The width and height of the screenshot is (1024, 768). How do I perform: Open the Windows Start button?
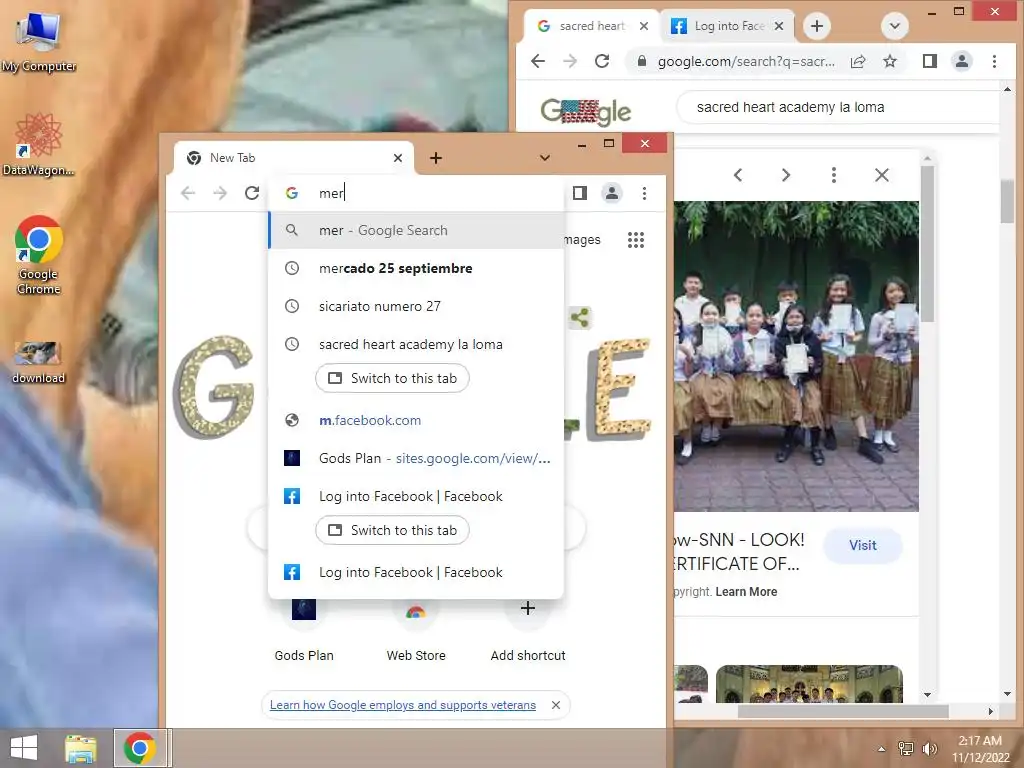24,748
